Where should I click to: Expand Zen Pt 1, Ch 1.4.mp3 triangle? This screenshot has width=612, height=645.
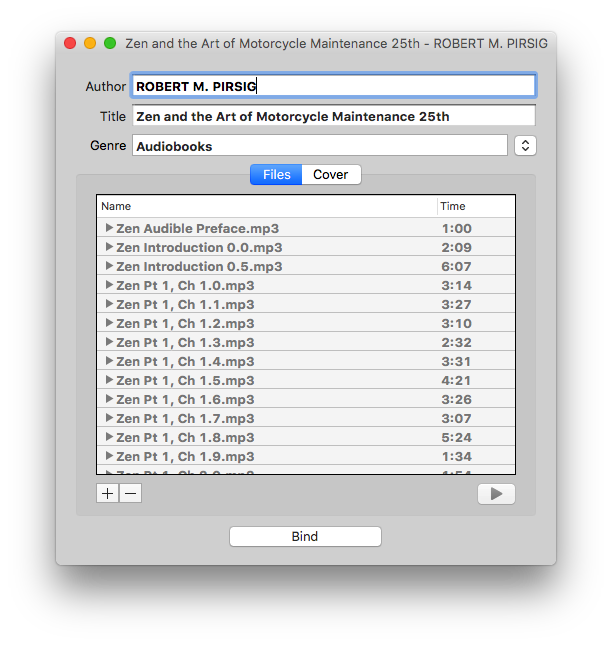(x=109, y=360)
